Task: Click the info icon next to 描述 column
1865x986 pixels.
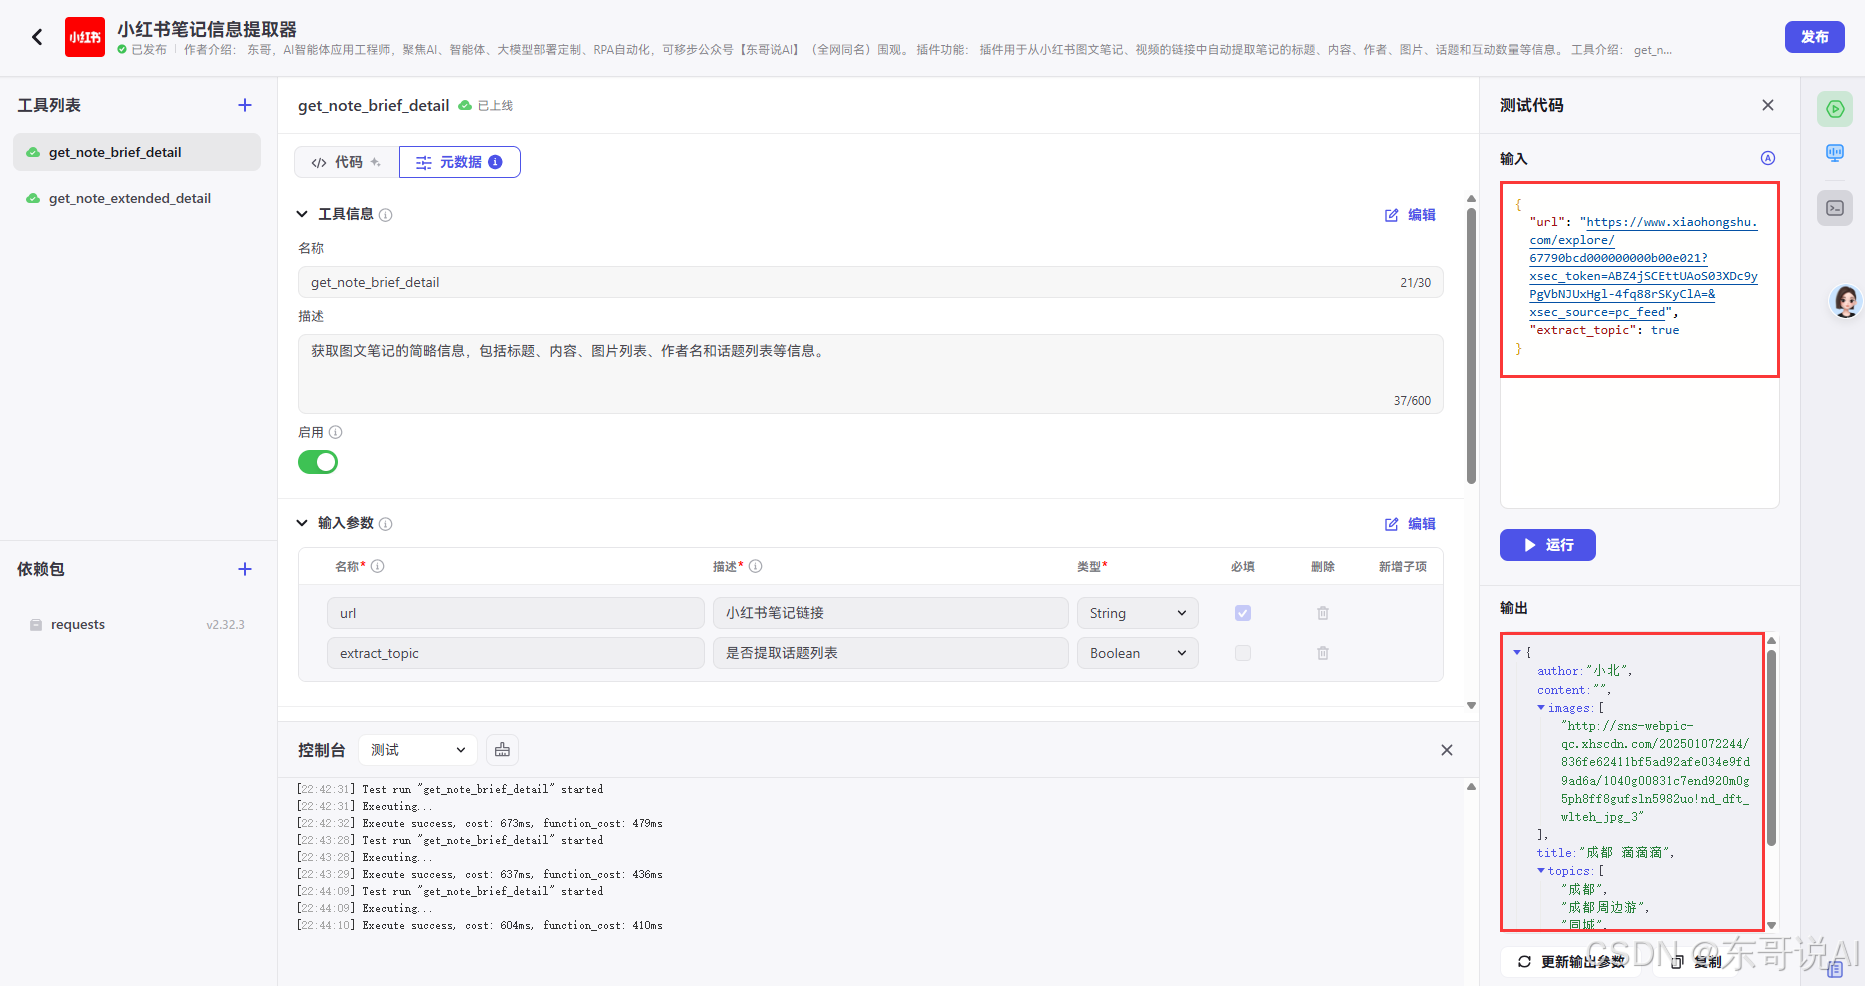Action: coord(756,566)
